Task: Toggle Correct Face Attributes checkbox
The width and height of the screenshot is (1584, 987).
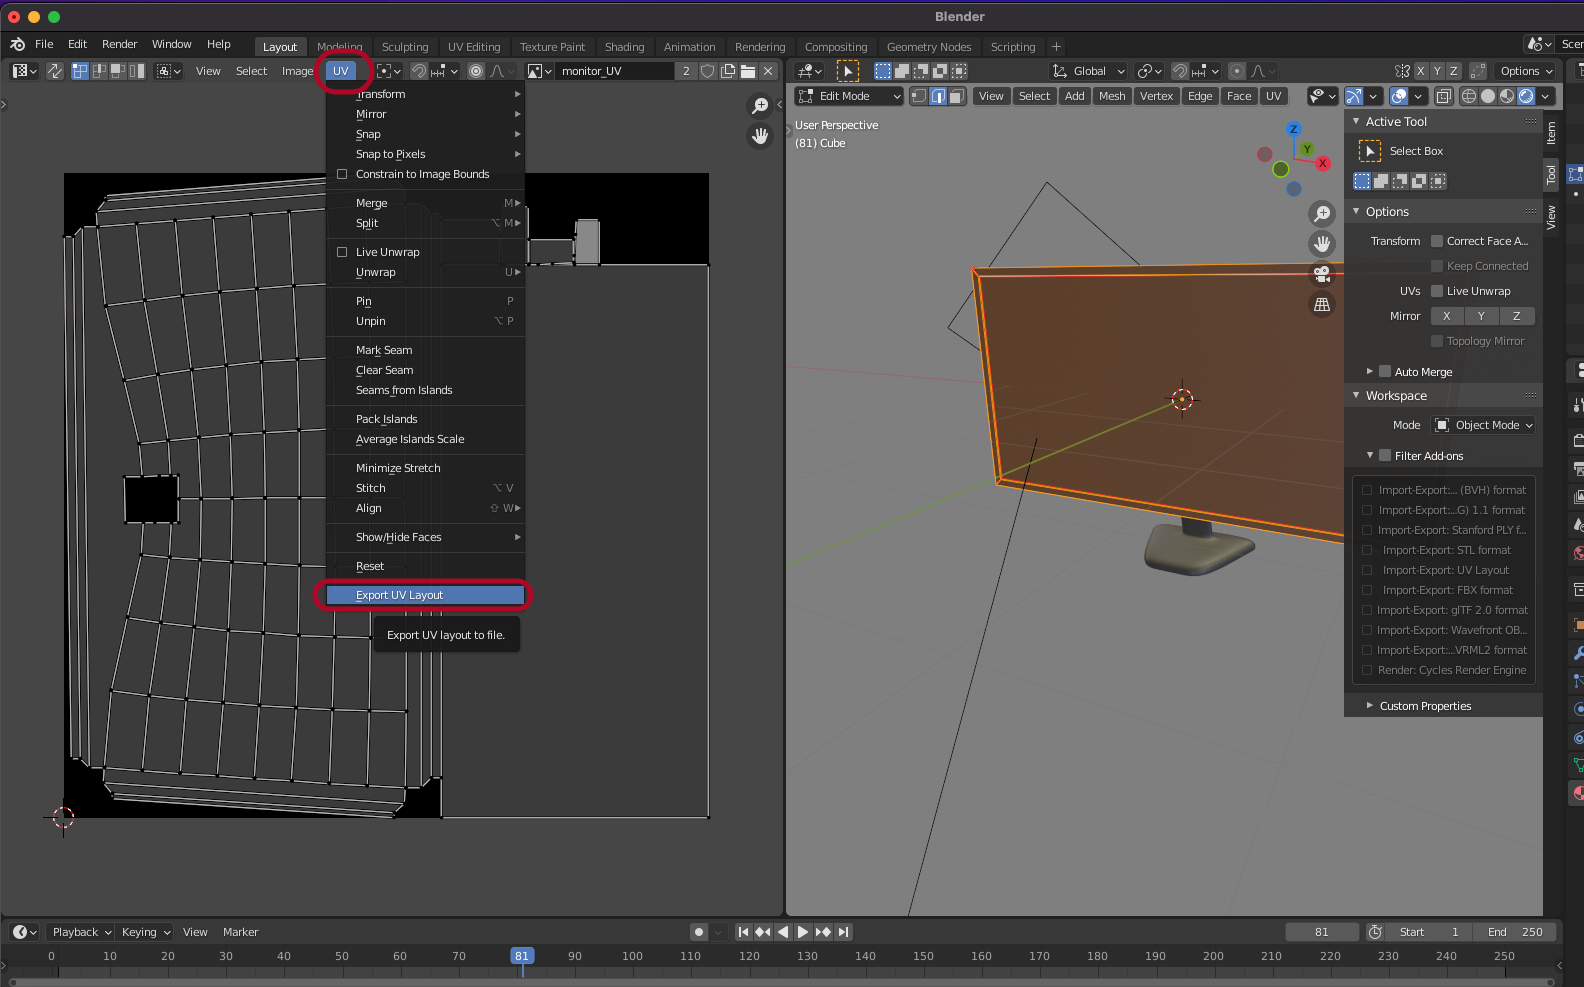Action: pyautogui.click(x=1437, y=241)
